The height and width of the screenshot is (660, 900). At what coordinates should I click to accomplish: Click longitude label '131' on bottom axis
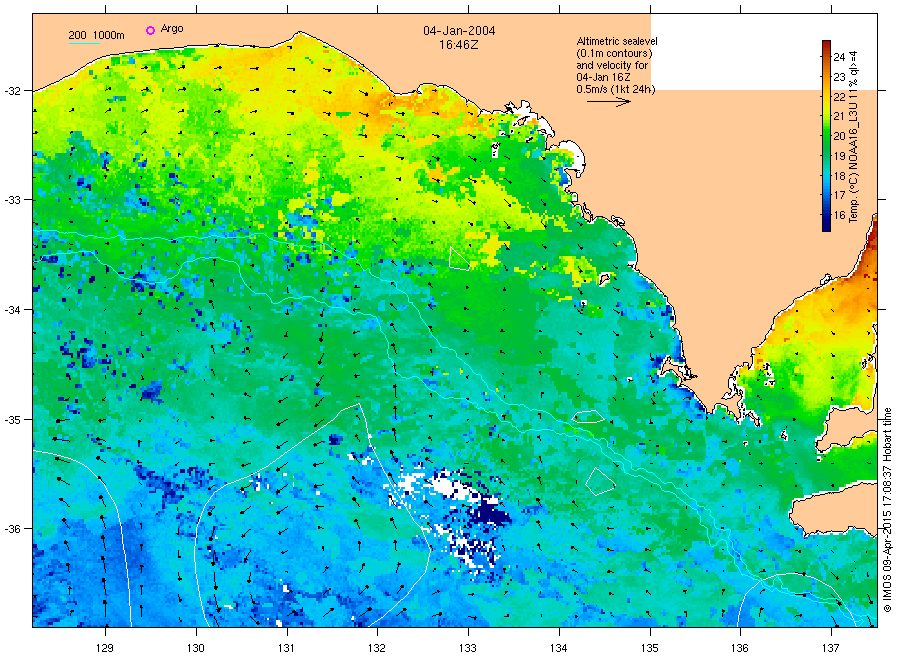(x=286, y=648)
